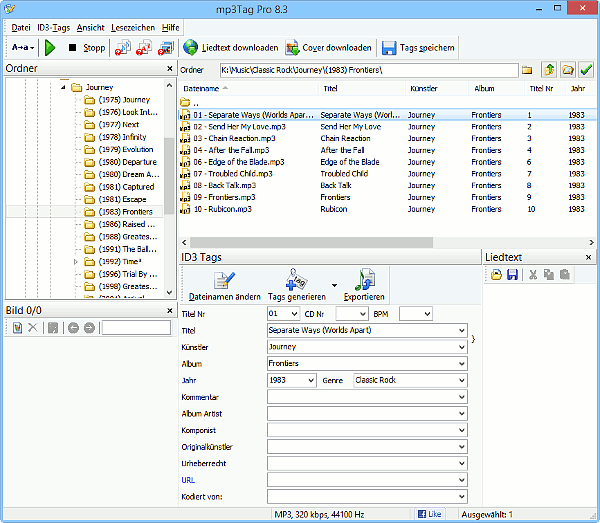
Task: Select file 09 - Frontiers.mp3
Action: (x=387, y=197)
